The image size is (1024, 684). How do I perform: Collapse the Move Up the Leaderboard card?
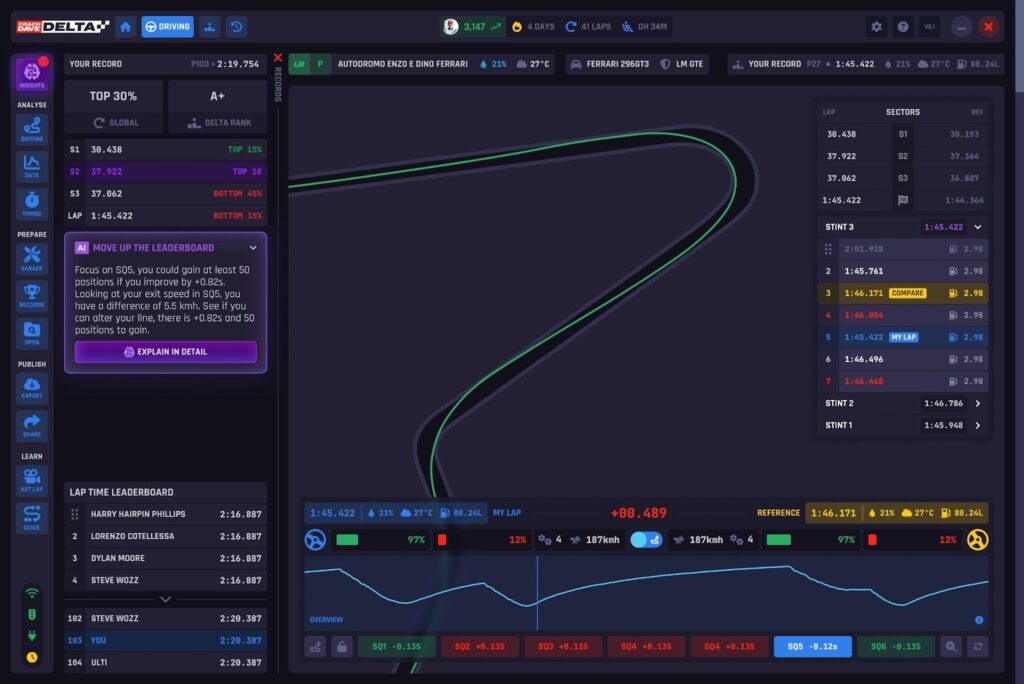click(253, 247)
